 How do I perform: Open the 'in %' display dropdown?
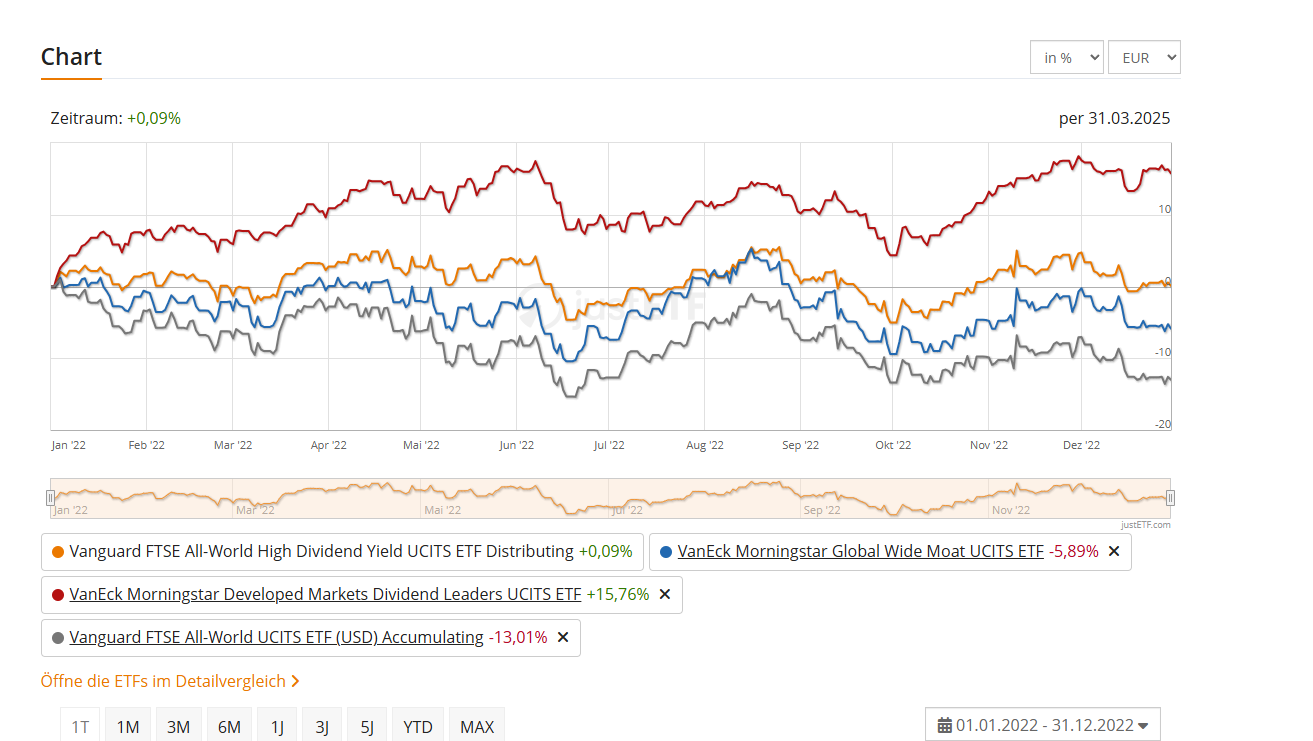[x=1066, y=58]
